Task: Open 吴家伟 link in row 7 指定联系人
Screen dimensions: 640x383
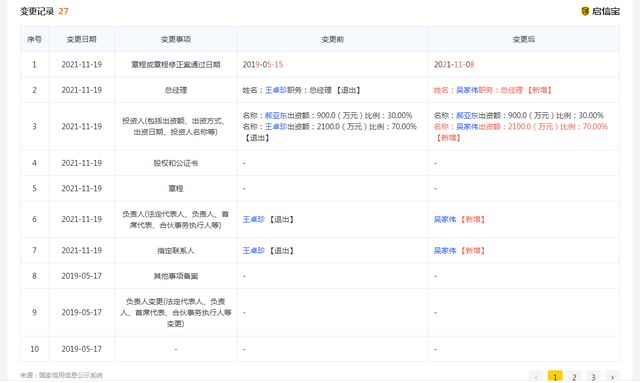Action: (444, 251)
